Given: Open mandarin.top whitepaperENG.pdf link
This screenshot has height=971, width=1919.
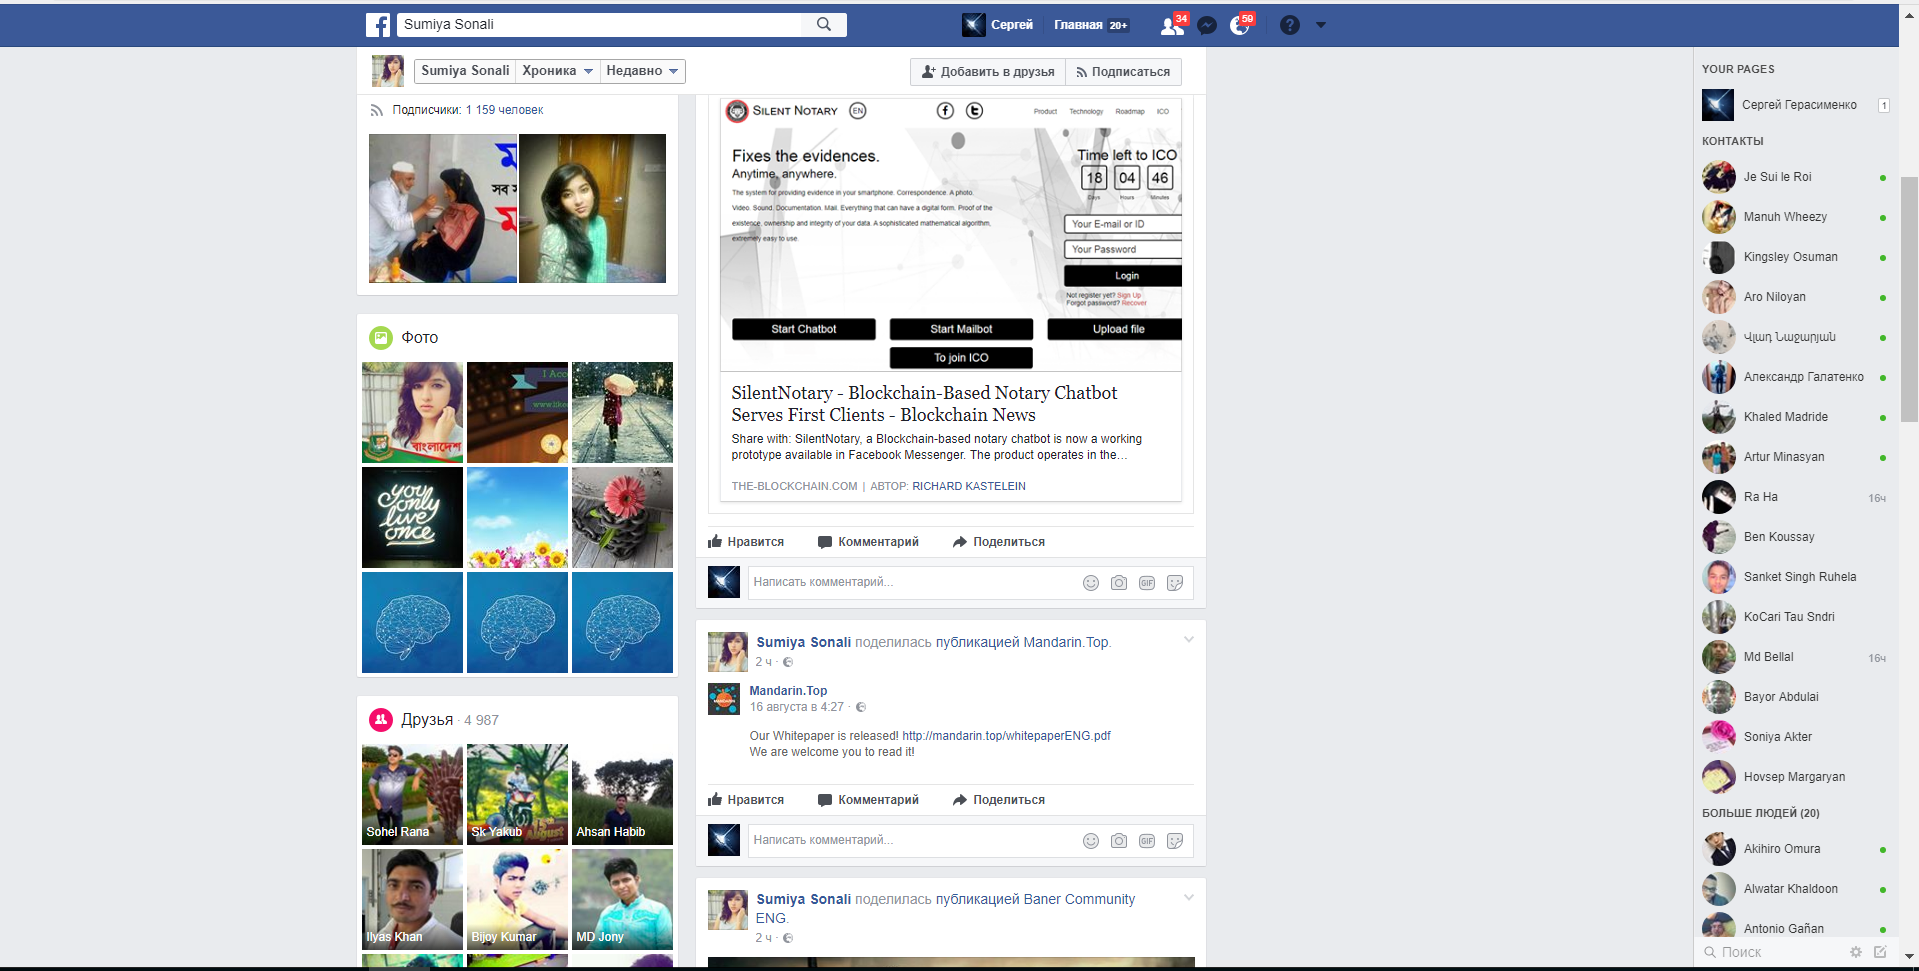Looking at the screenshot, I should pos(1006,736).
